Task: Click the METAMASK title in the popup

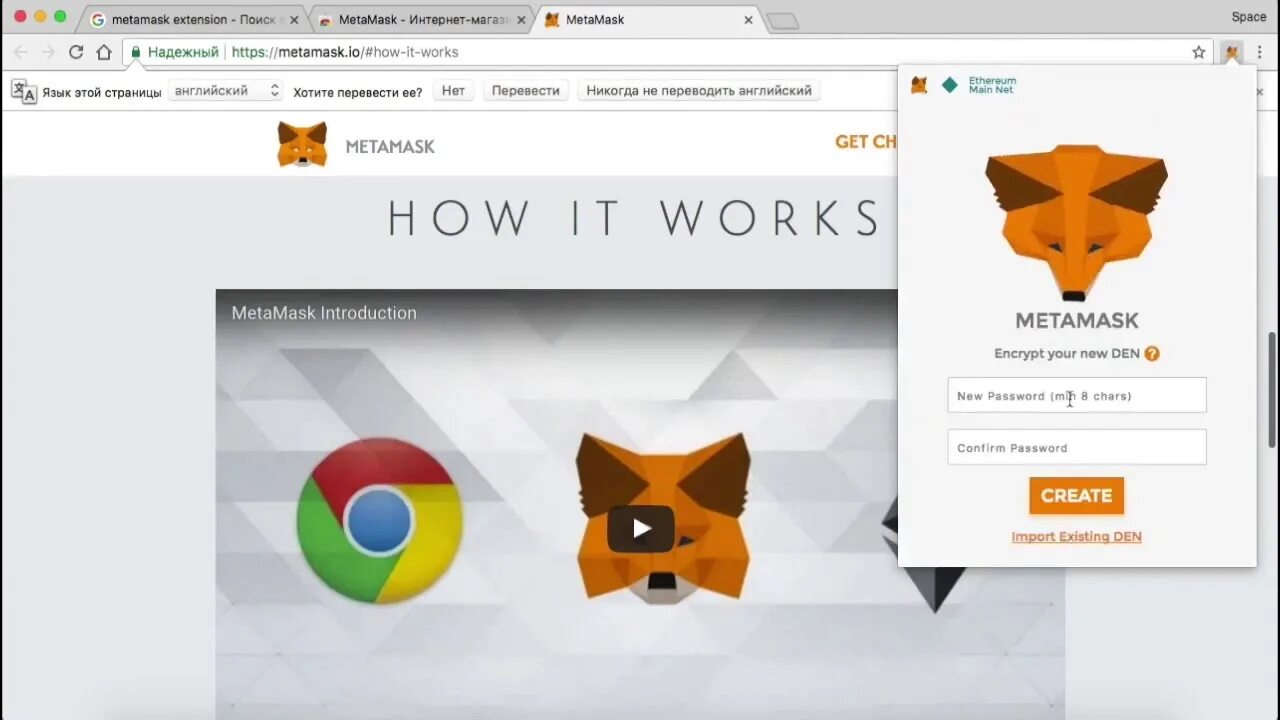Action: (1077, 320)
